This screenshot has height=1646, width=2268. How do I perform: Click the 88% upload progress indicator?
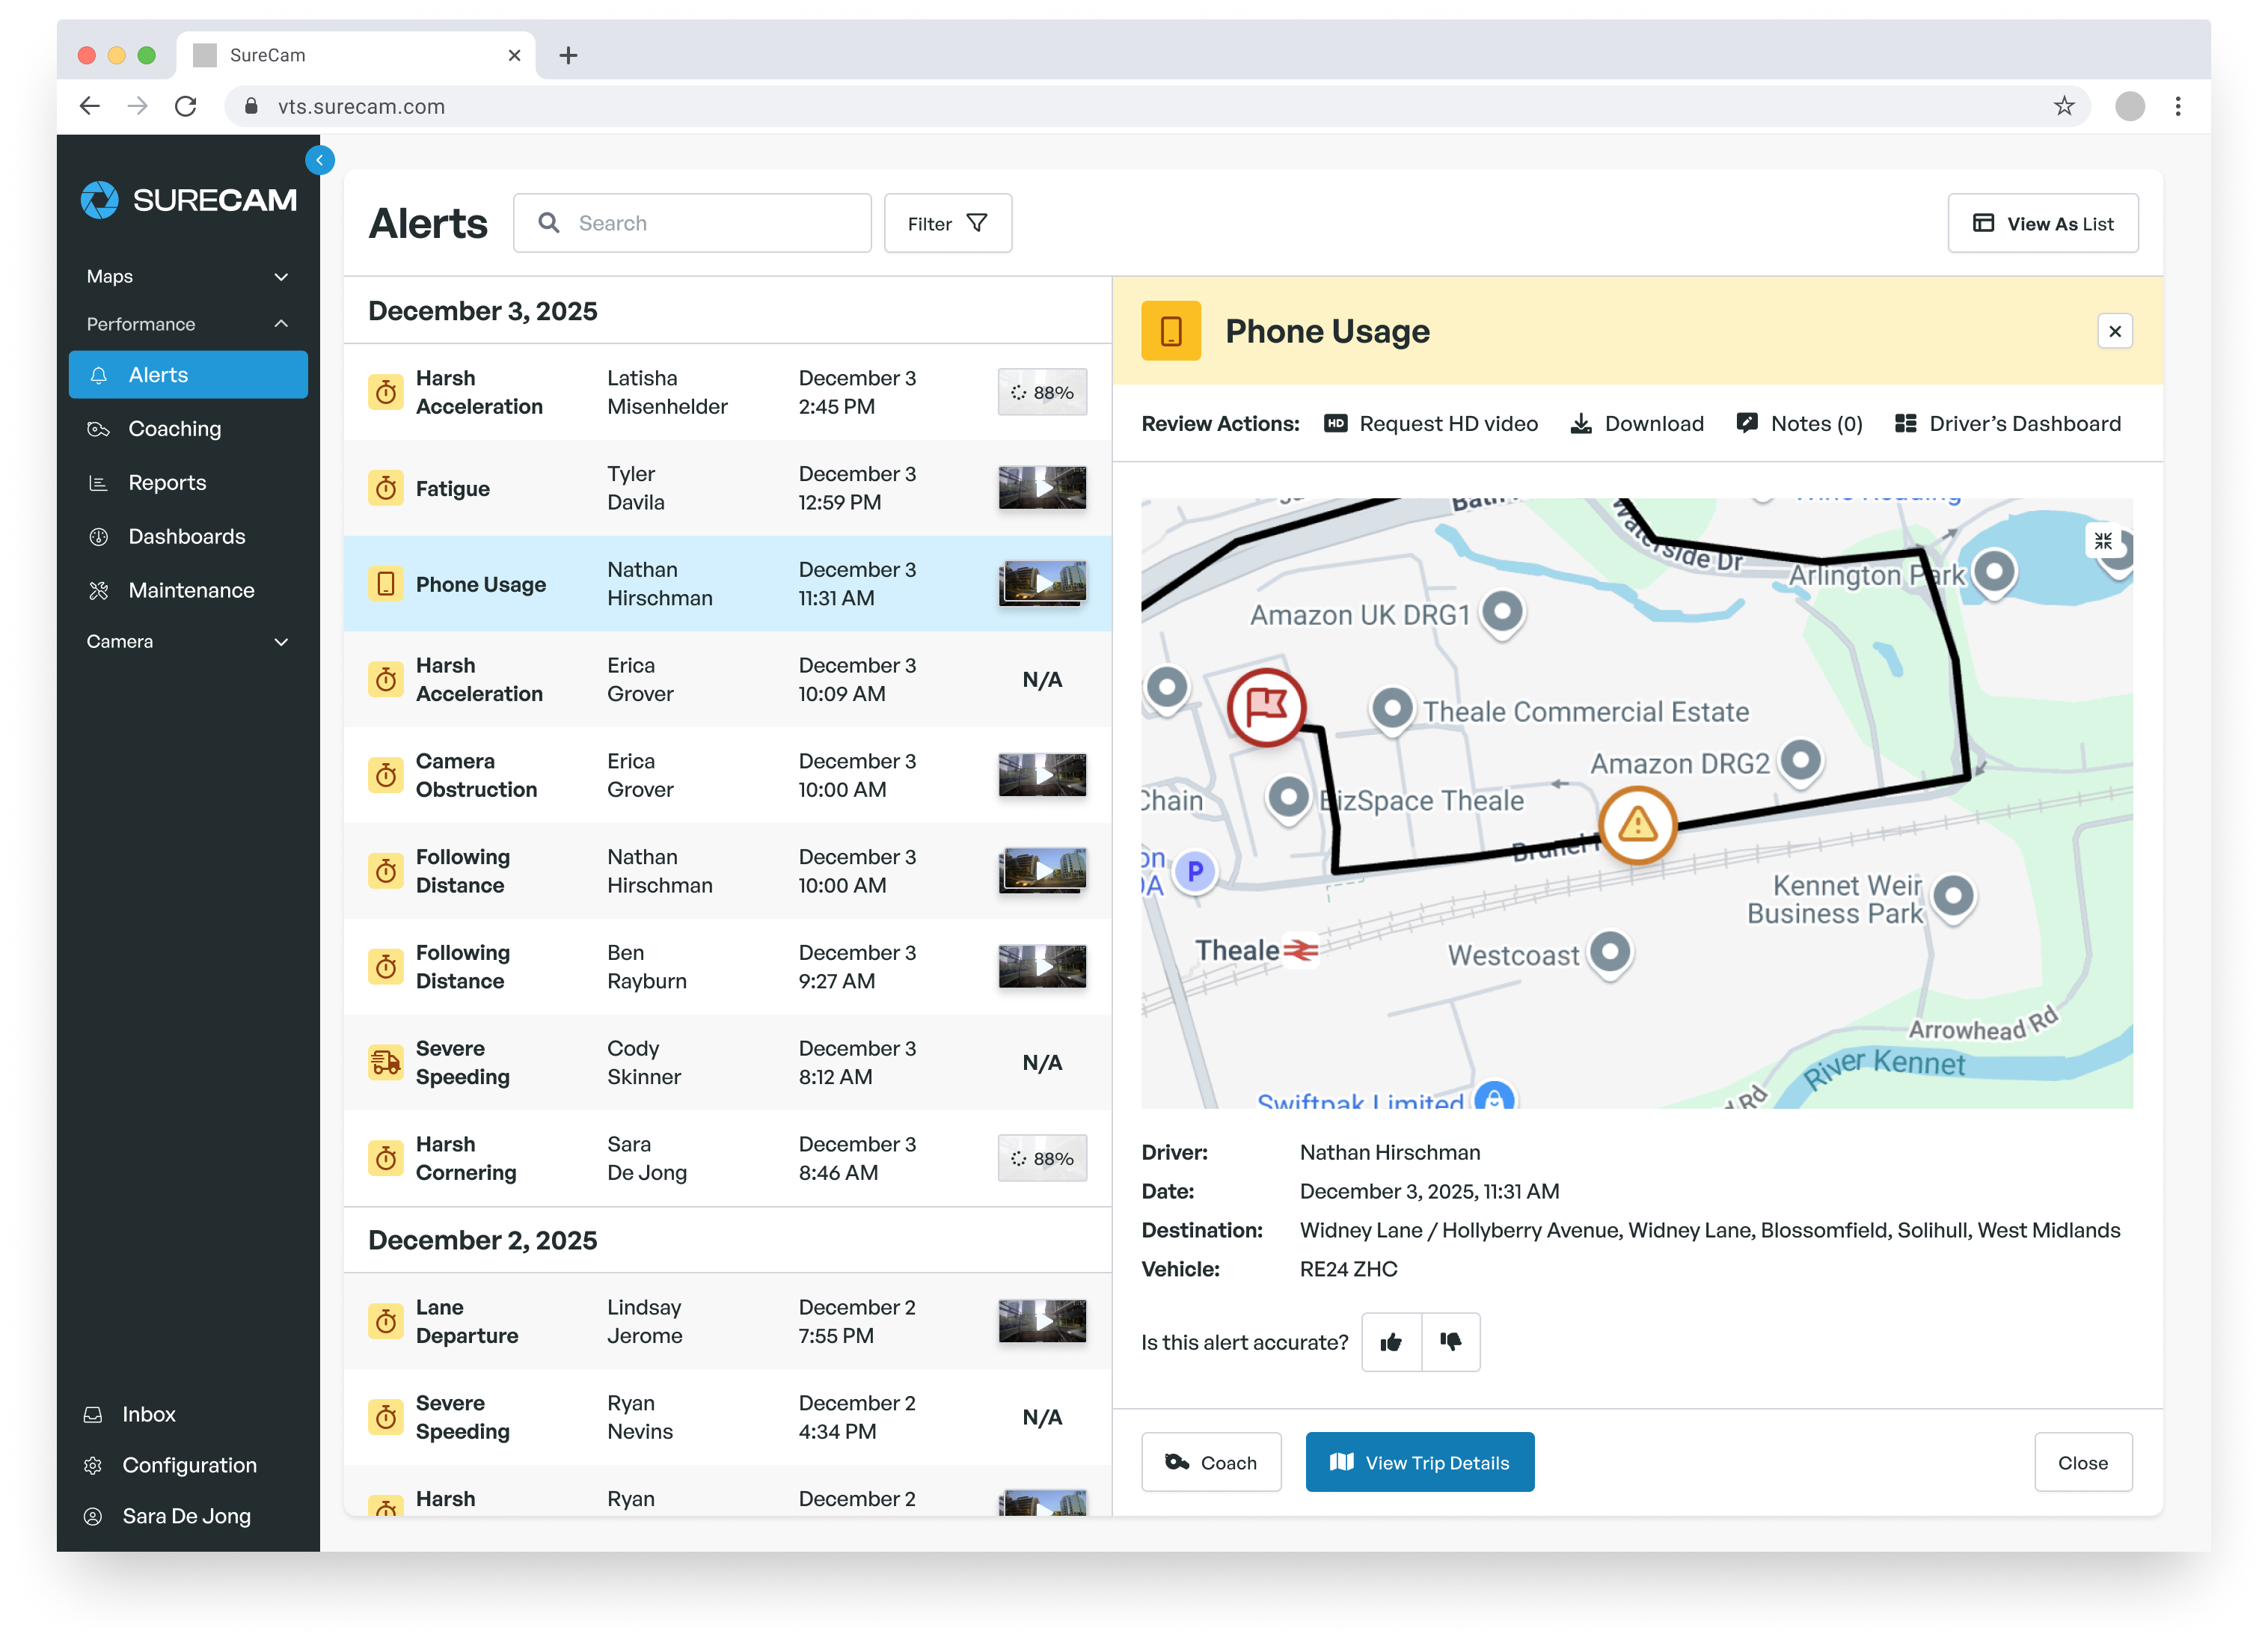click(x=1042, y=392)
